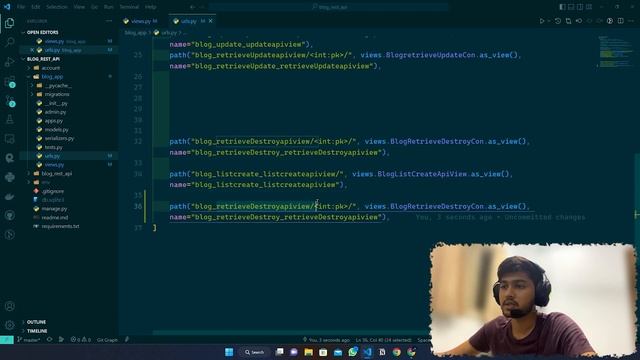The height and width of the screenshot is (360, 640).
Task: Open the Accounts icon
Action: point(9,306)
